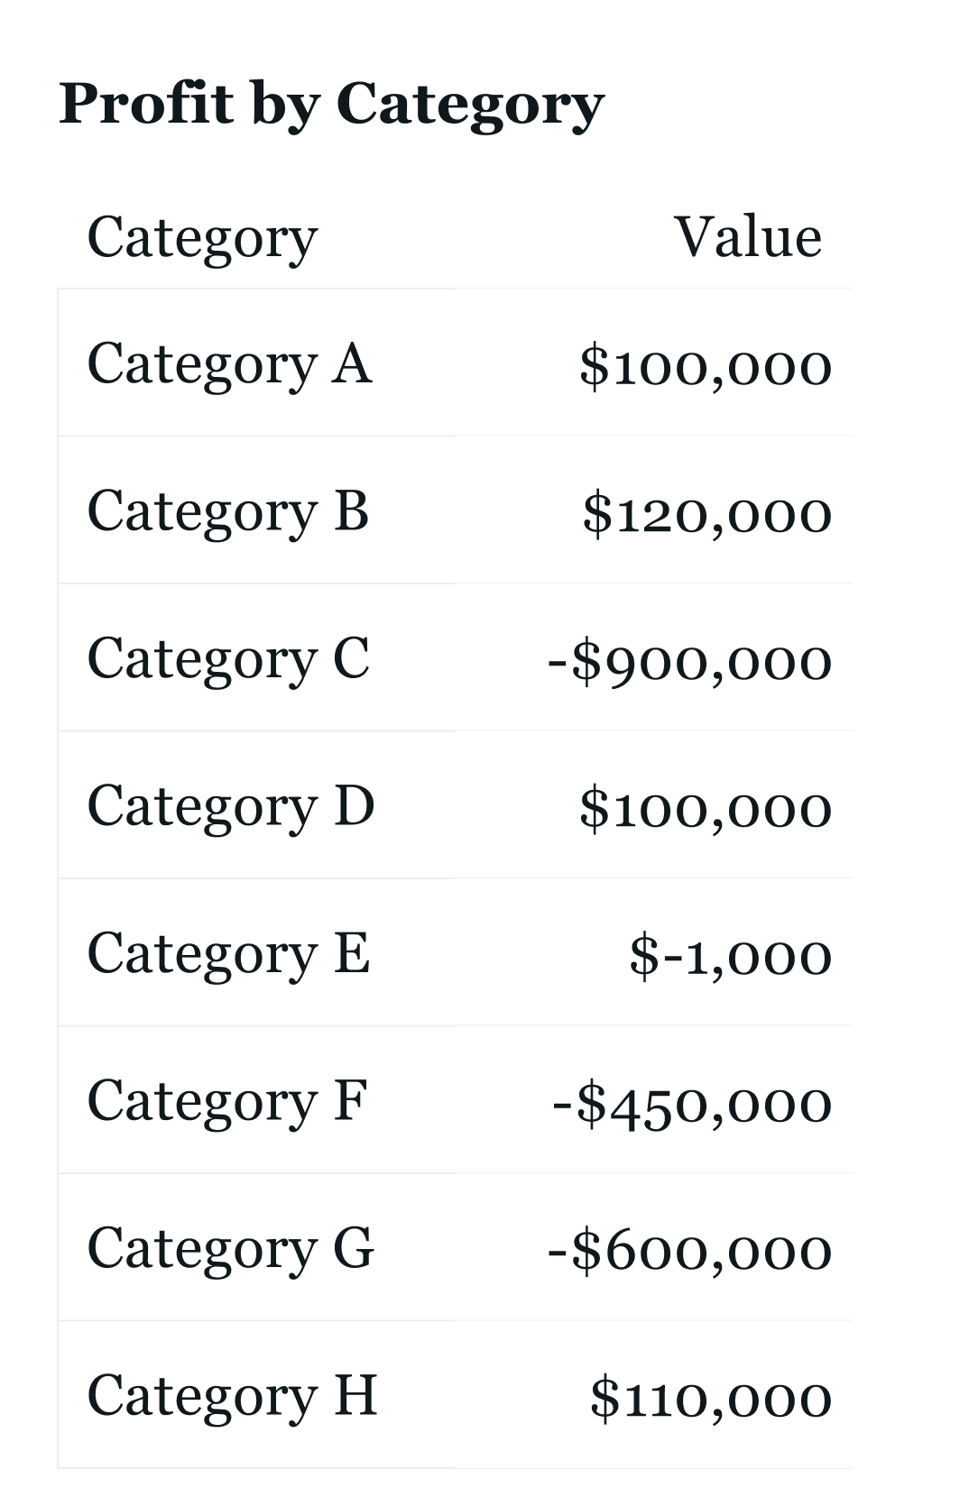
Task: Select the Category E cell
Action: point(228,953)
